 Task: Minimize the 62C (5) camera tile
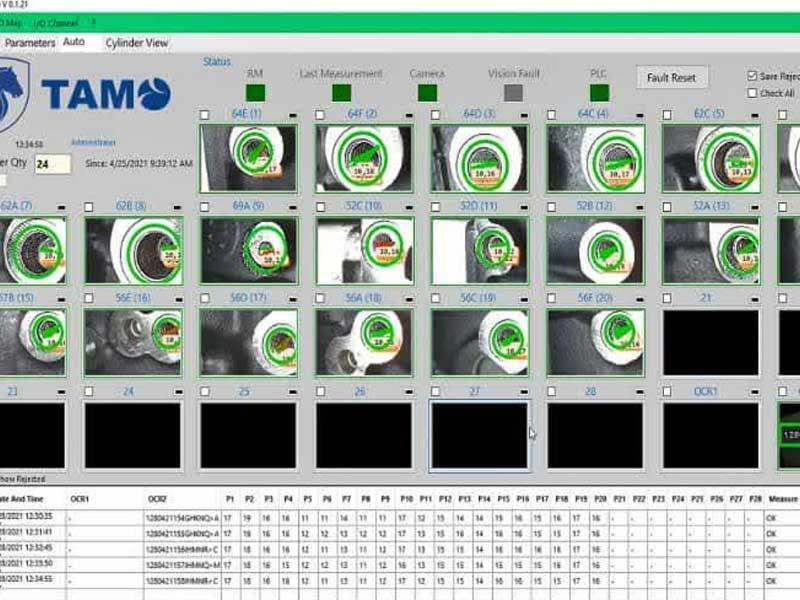[x=755, y=115]
